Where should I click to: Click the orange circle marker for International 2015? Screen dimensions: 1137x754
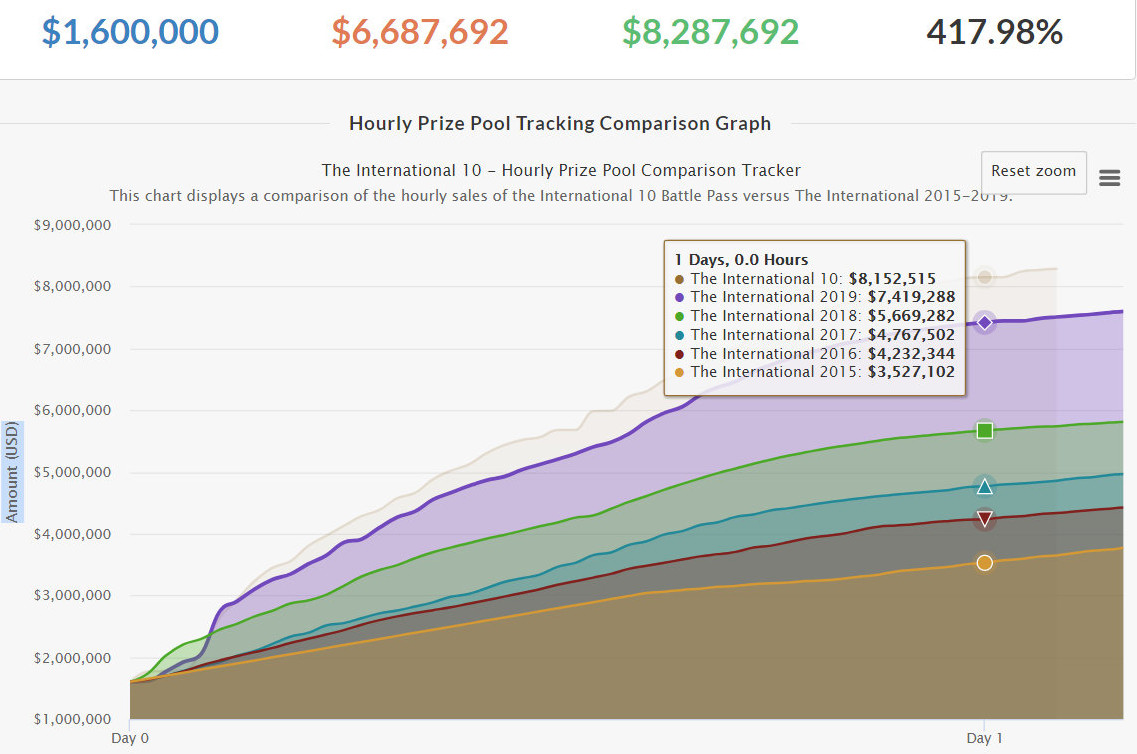coord(985,563)
